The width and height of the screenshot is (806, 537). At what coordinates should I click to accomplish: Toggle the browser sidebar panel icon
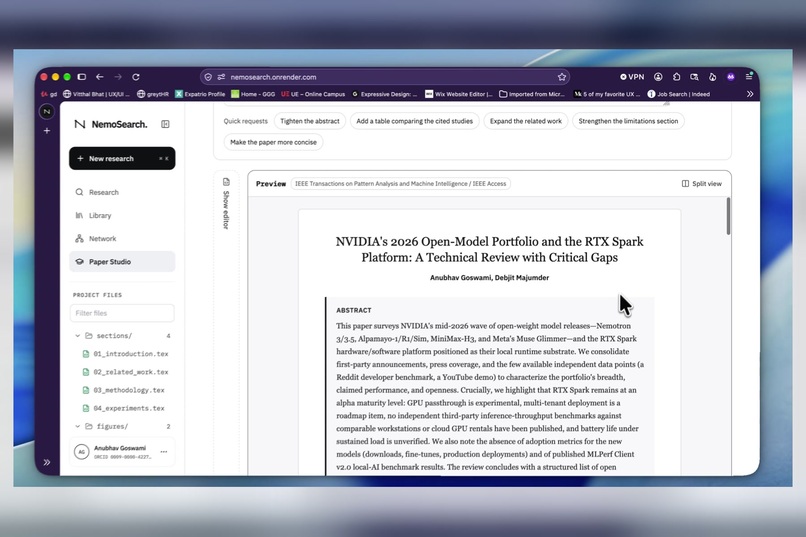(82, 77)
